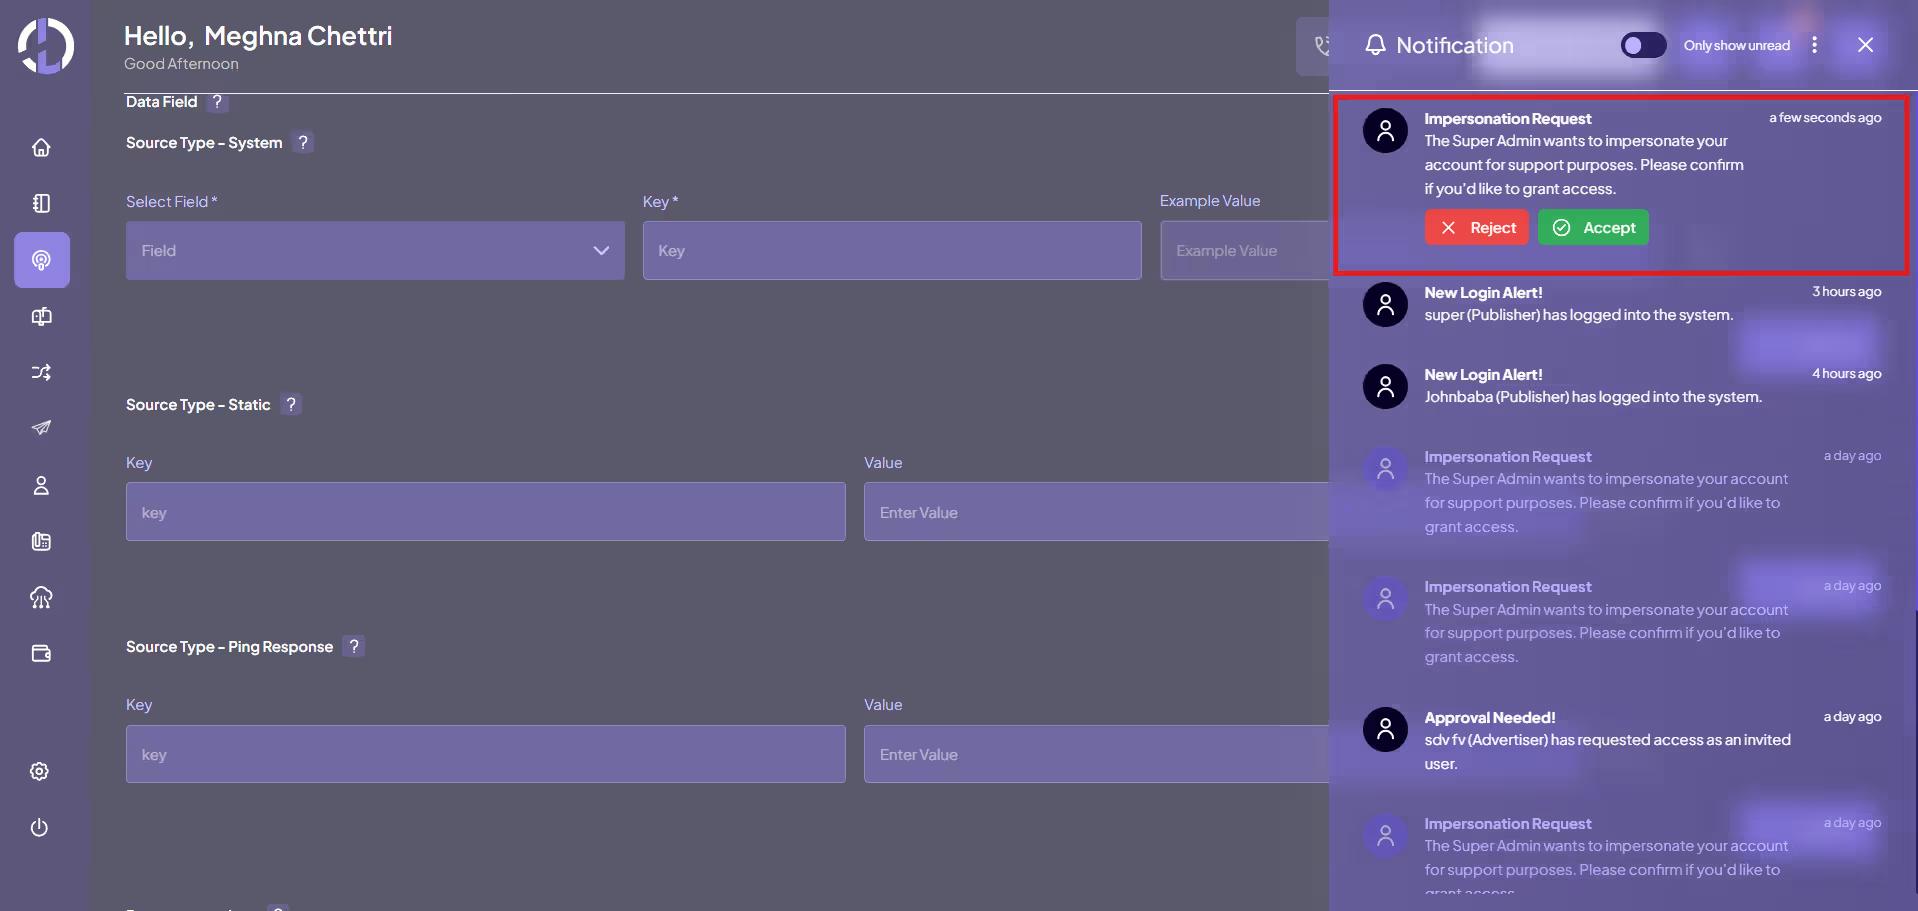Screen dimensions: 1918x911
Task: Click the Enter Value field under Source Type - Static
Action: (1095, 512)
